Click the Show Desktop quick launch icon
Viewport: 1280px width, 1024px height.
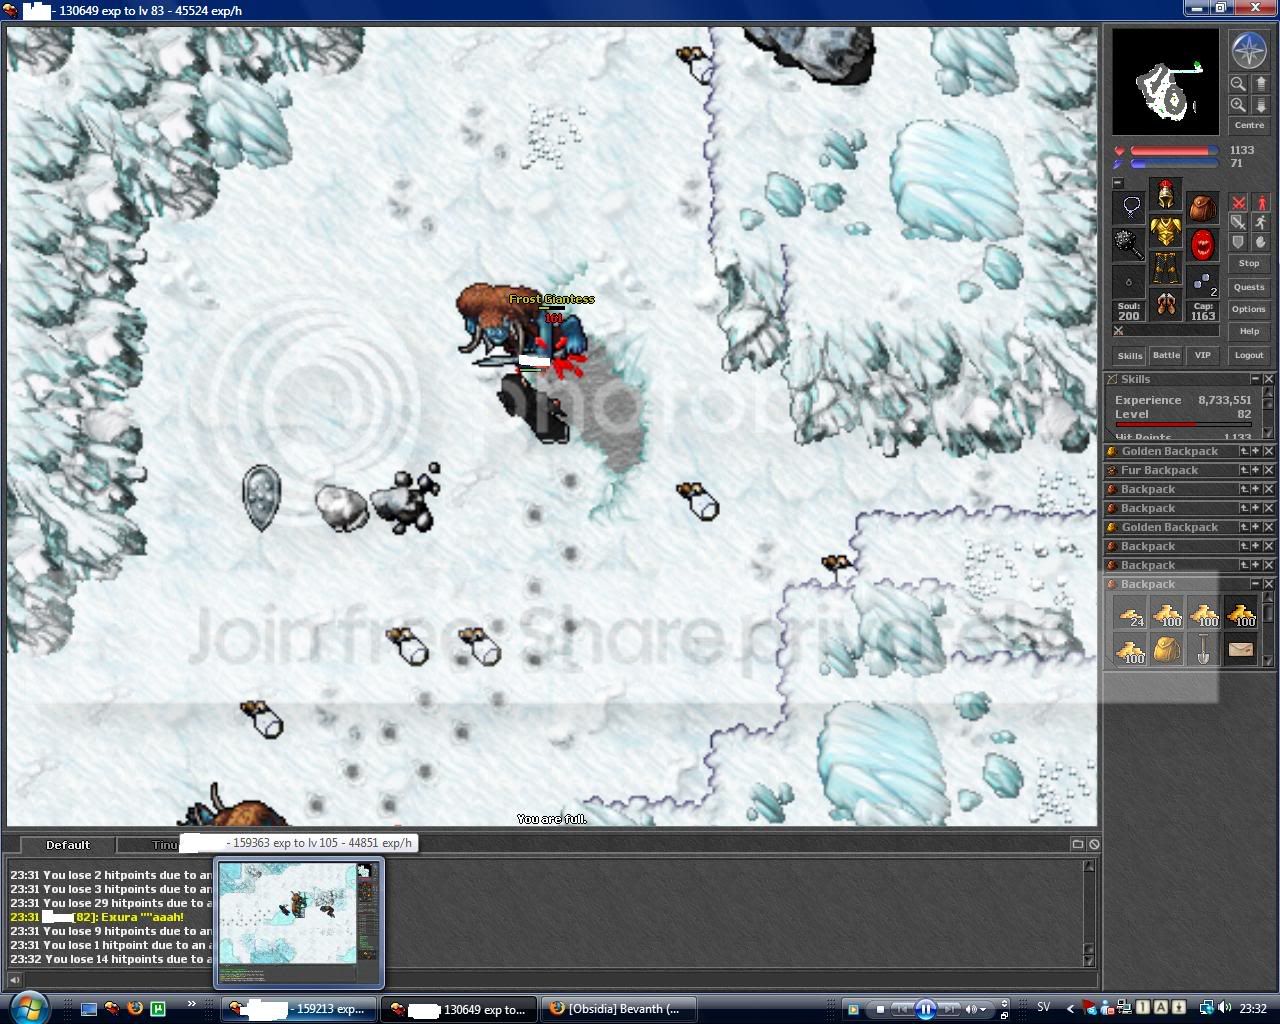coord(89,1008)
